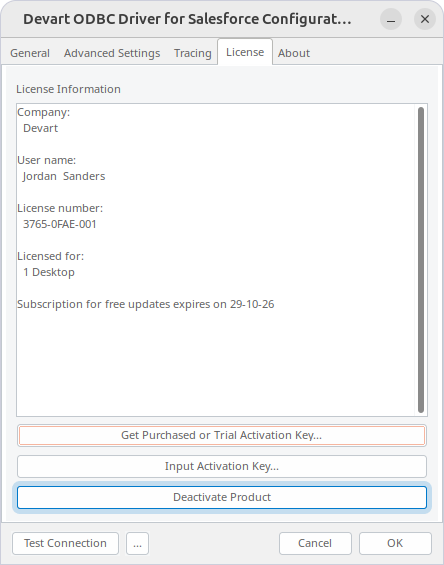444x565 pixels.
Task: Click the Test Connection button
Action: [65, 543]
